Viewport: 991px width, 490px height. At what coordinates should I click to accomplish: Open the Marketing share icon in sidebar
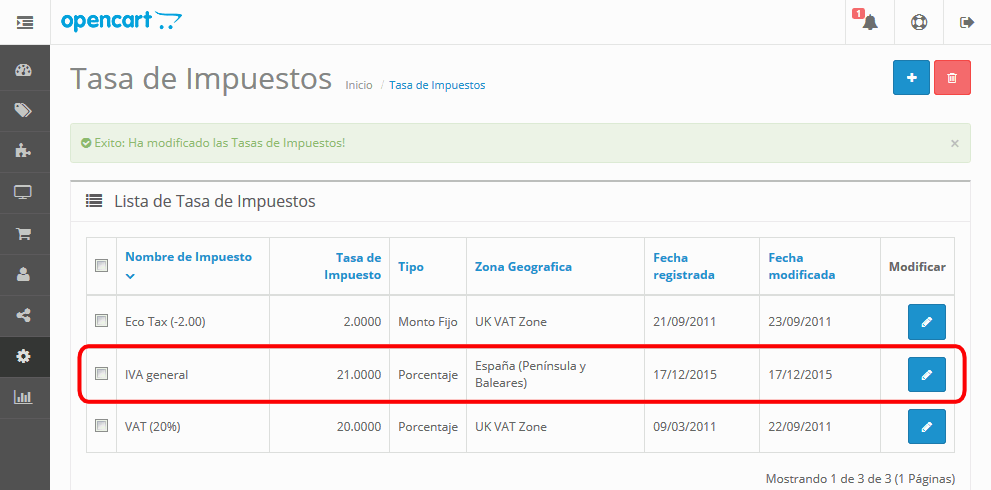[x=23, y=315]
